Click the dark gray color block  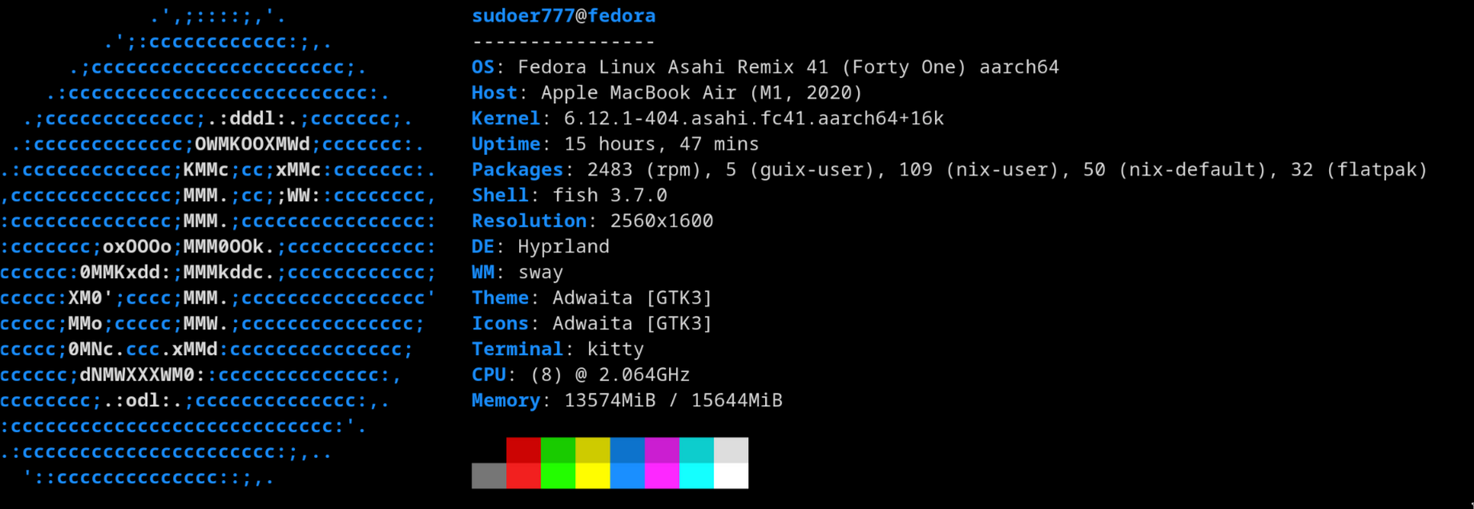(489, 475)
